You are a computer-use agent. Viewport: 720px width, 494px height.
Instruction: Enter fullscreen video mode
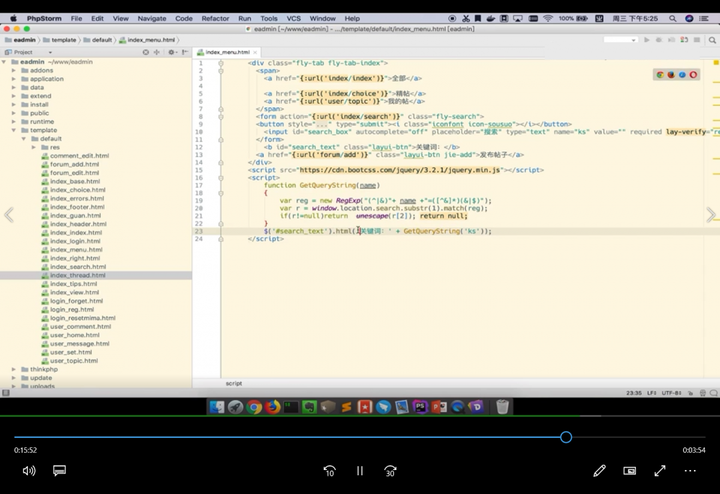tap(660, 470)
